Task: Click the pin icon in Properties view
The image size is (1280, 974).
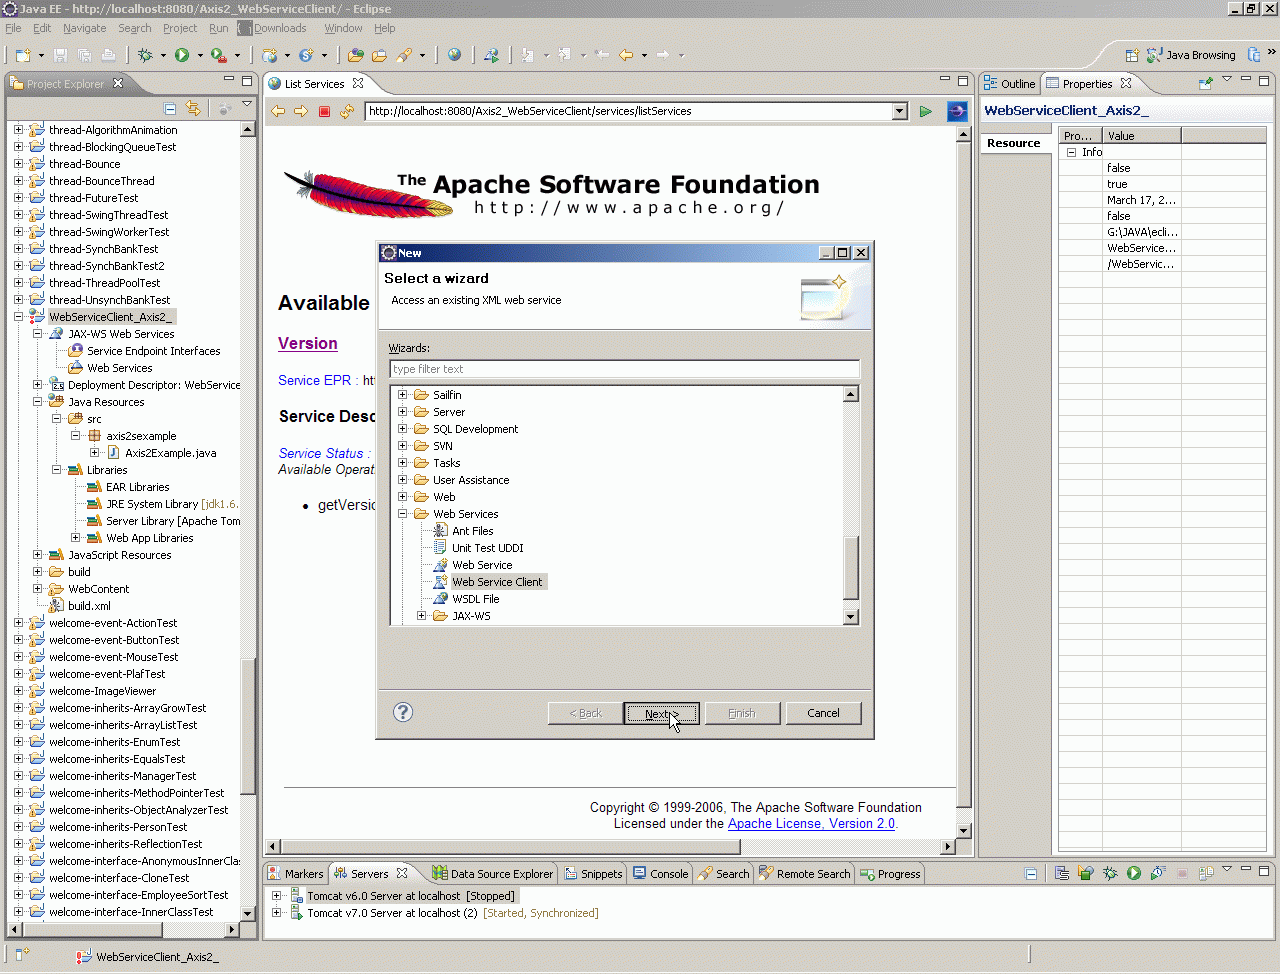Action: coord(1206,83)
